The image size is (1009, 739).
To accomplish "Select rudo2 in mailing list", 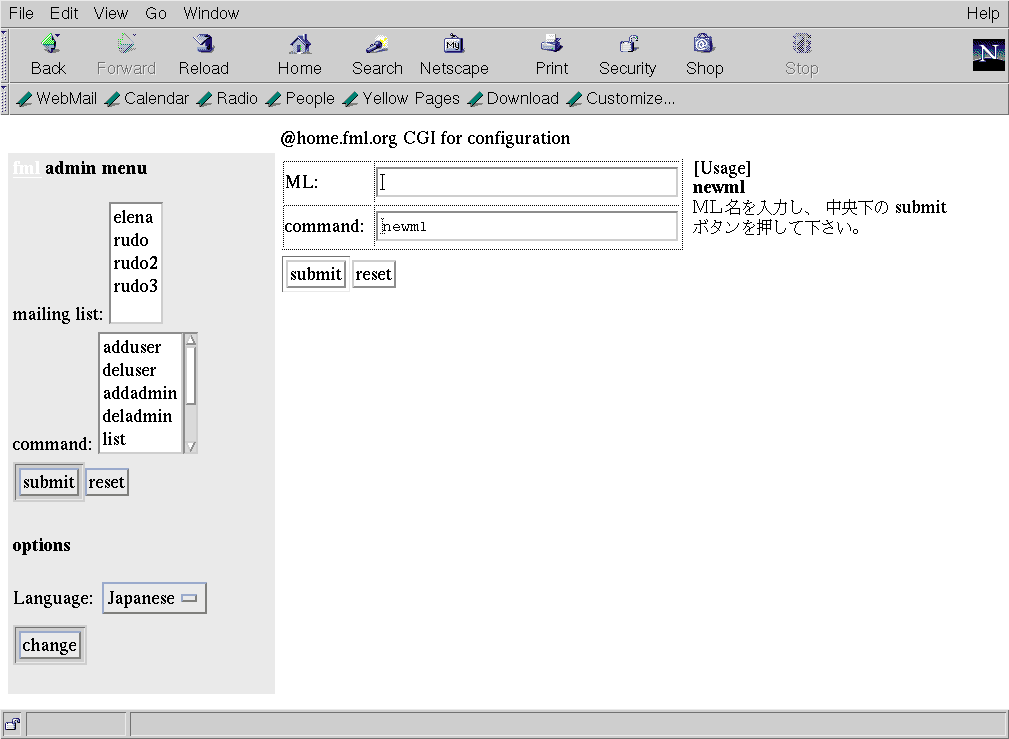I will click(x=135, y=263).
